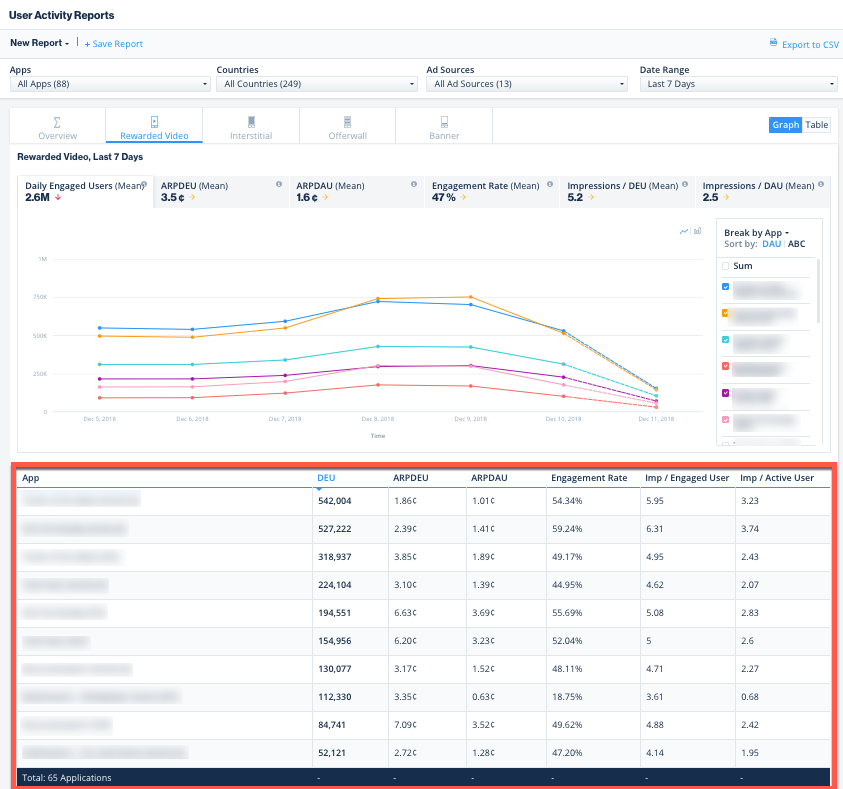Open the All Countries (249) dropdown
The image size is (843, 789).
coord(317,84)
